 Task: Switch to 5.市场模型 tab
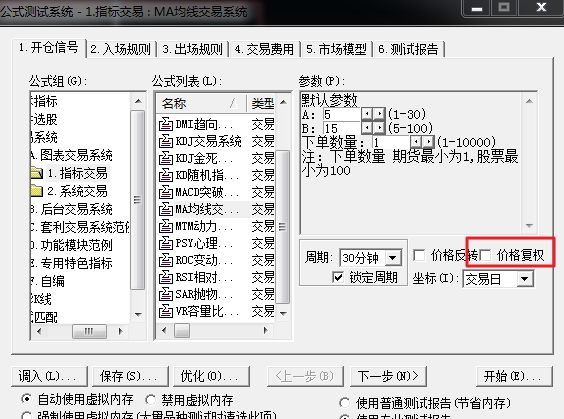click(337, 49)
